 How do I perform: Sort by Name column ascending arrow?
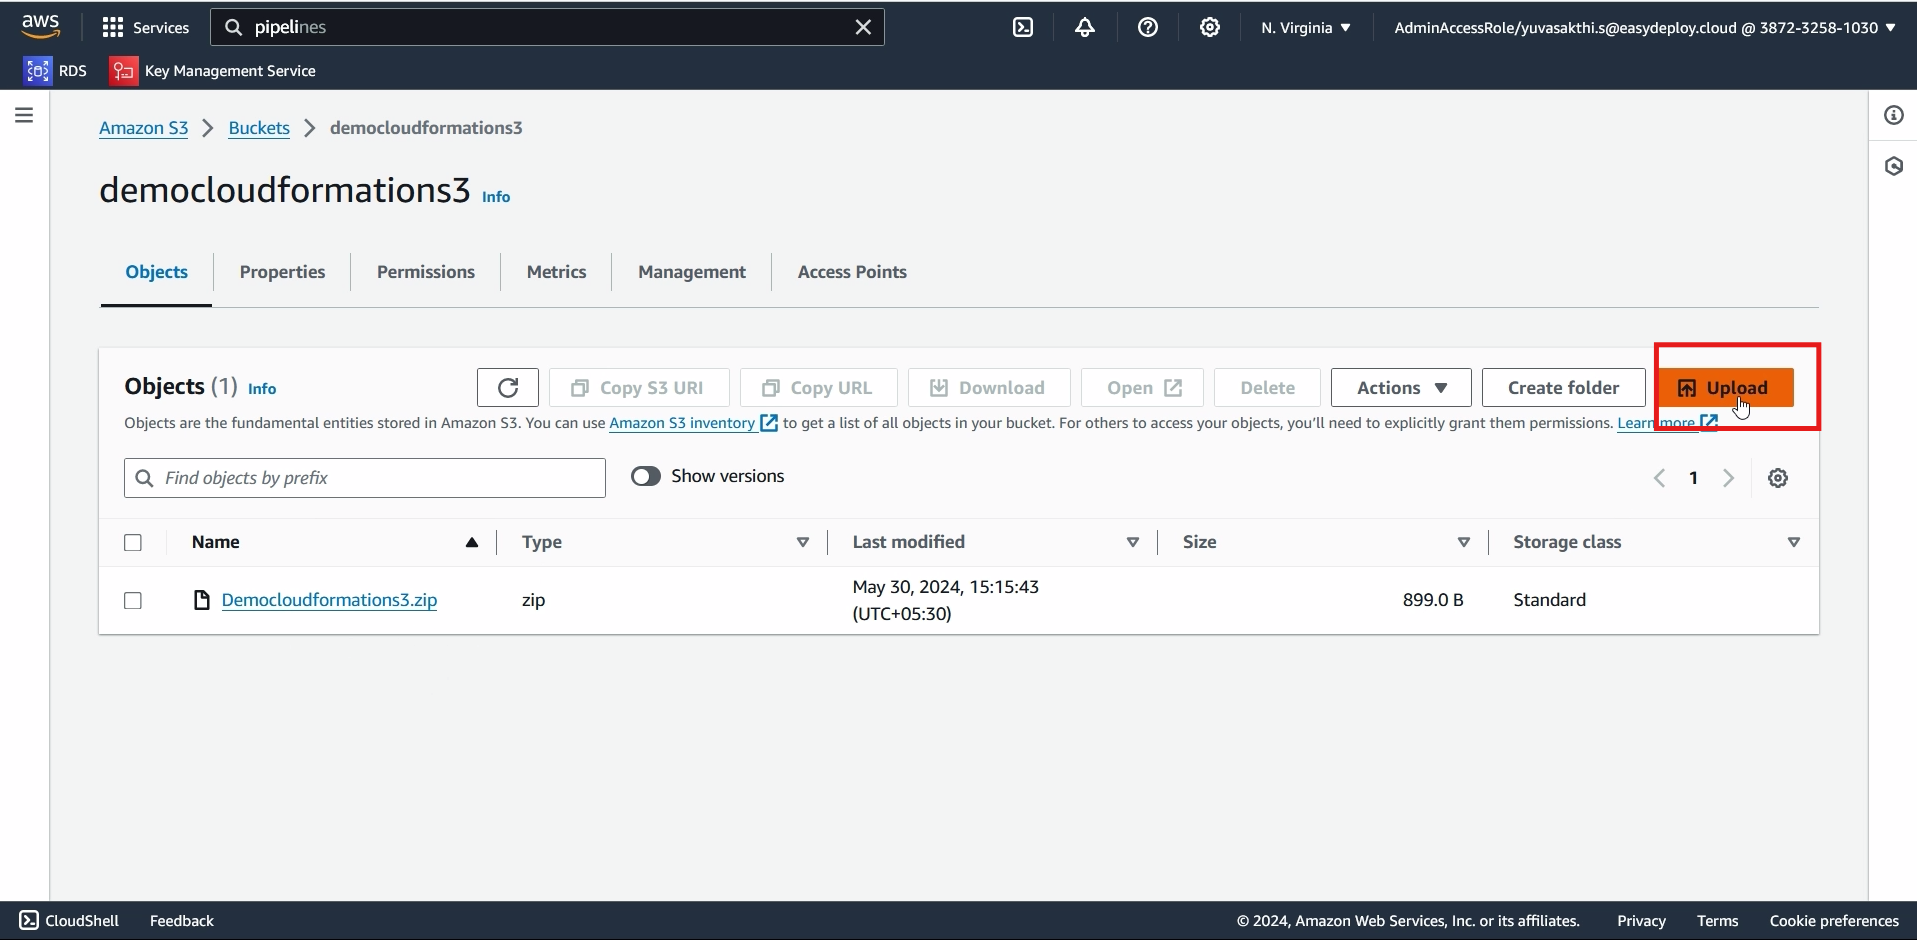[x=472, y=542]
